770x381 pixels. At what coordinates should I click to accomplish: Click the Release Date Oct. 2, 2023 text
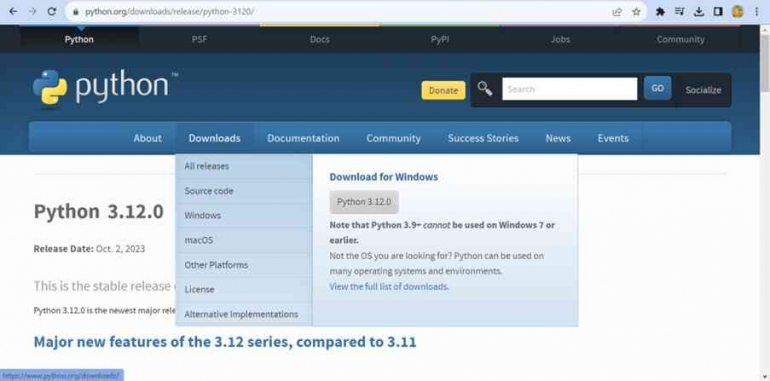point(89,248)
